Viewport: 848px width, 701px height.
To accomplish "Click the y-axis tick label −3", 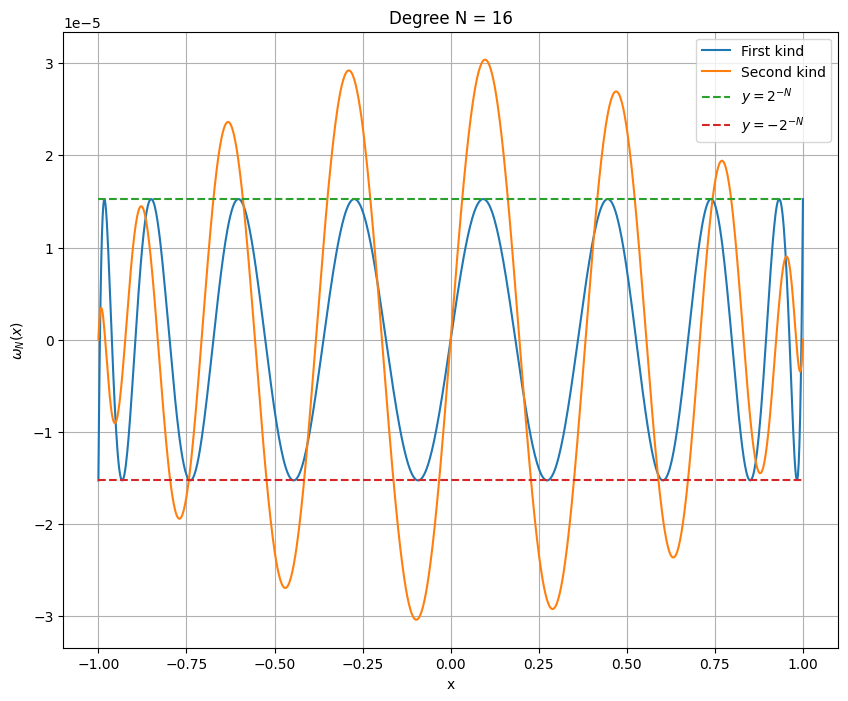I will pyautogui.click(x=44, y=617).
